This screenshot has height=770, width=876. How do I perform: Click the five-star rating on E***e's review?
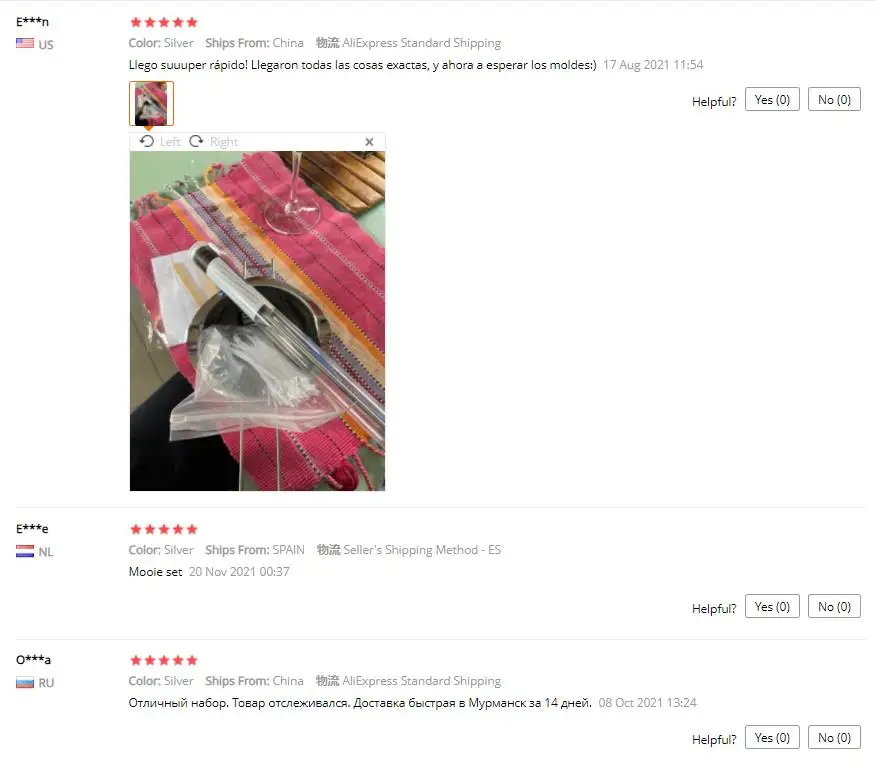coord(164,529)
